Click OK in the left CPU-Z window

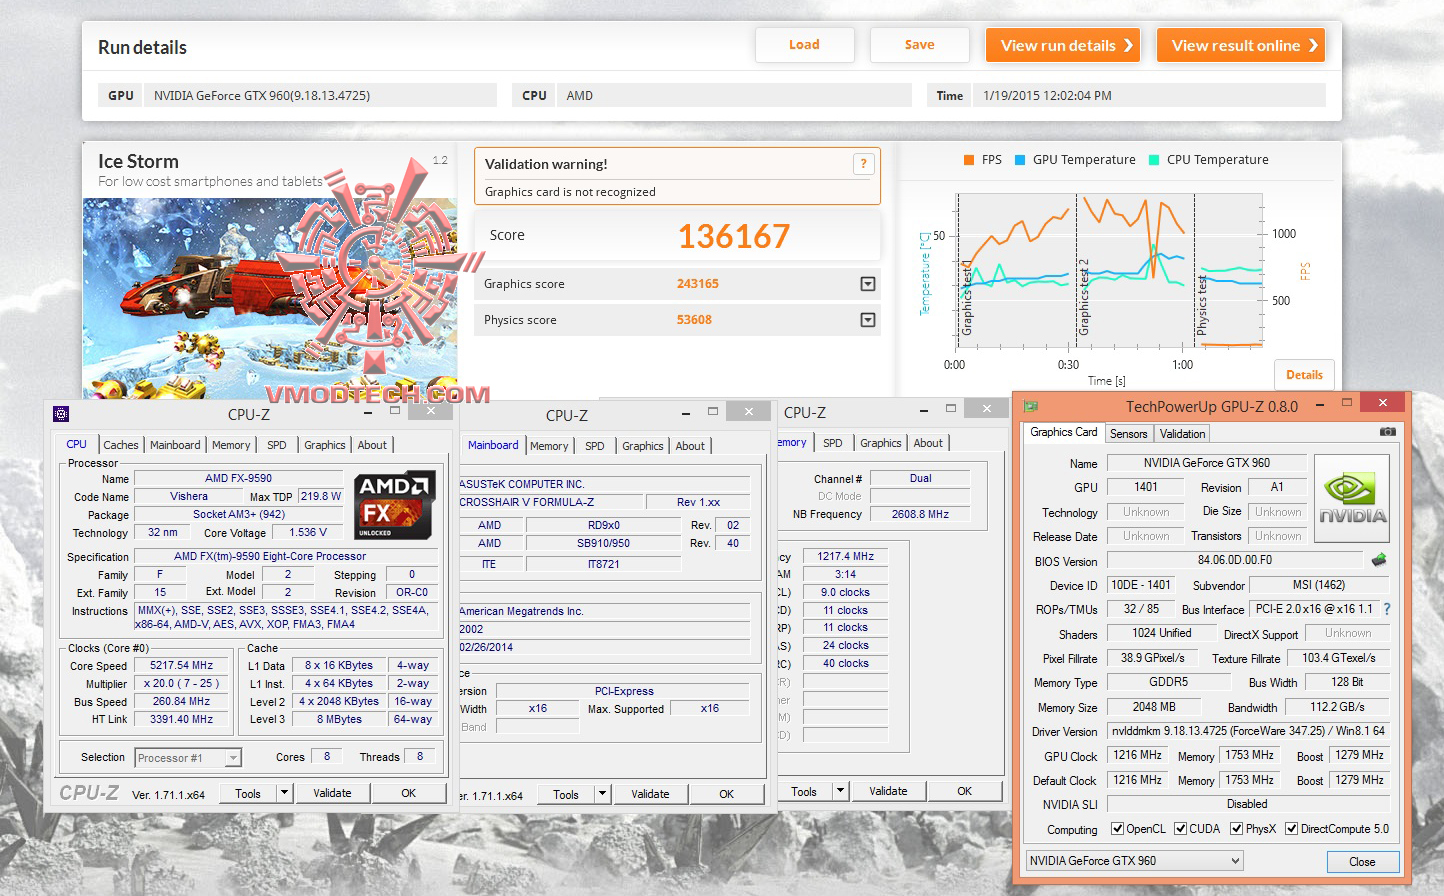[409, 793]
